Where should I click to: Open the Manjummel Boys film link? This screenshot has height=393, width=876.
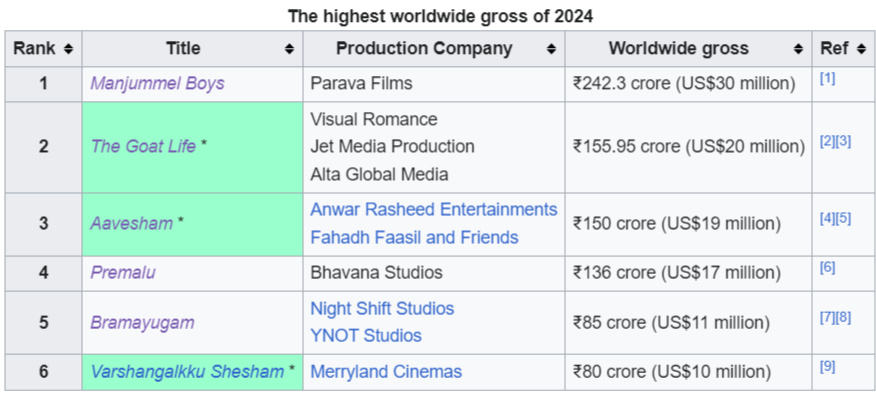click(x=157, y=83)
